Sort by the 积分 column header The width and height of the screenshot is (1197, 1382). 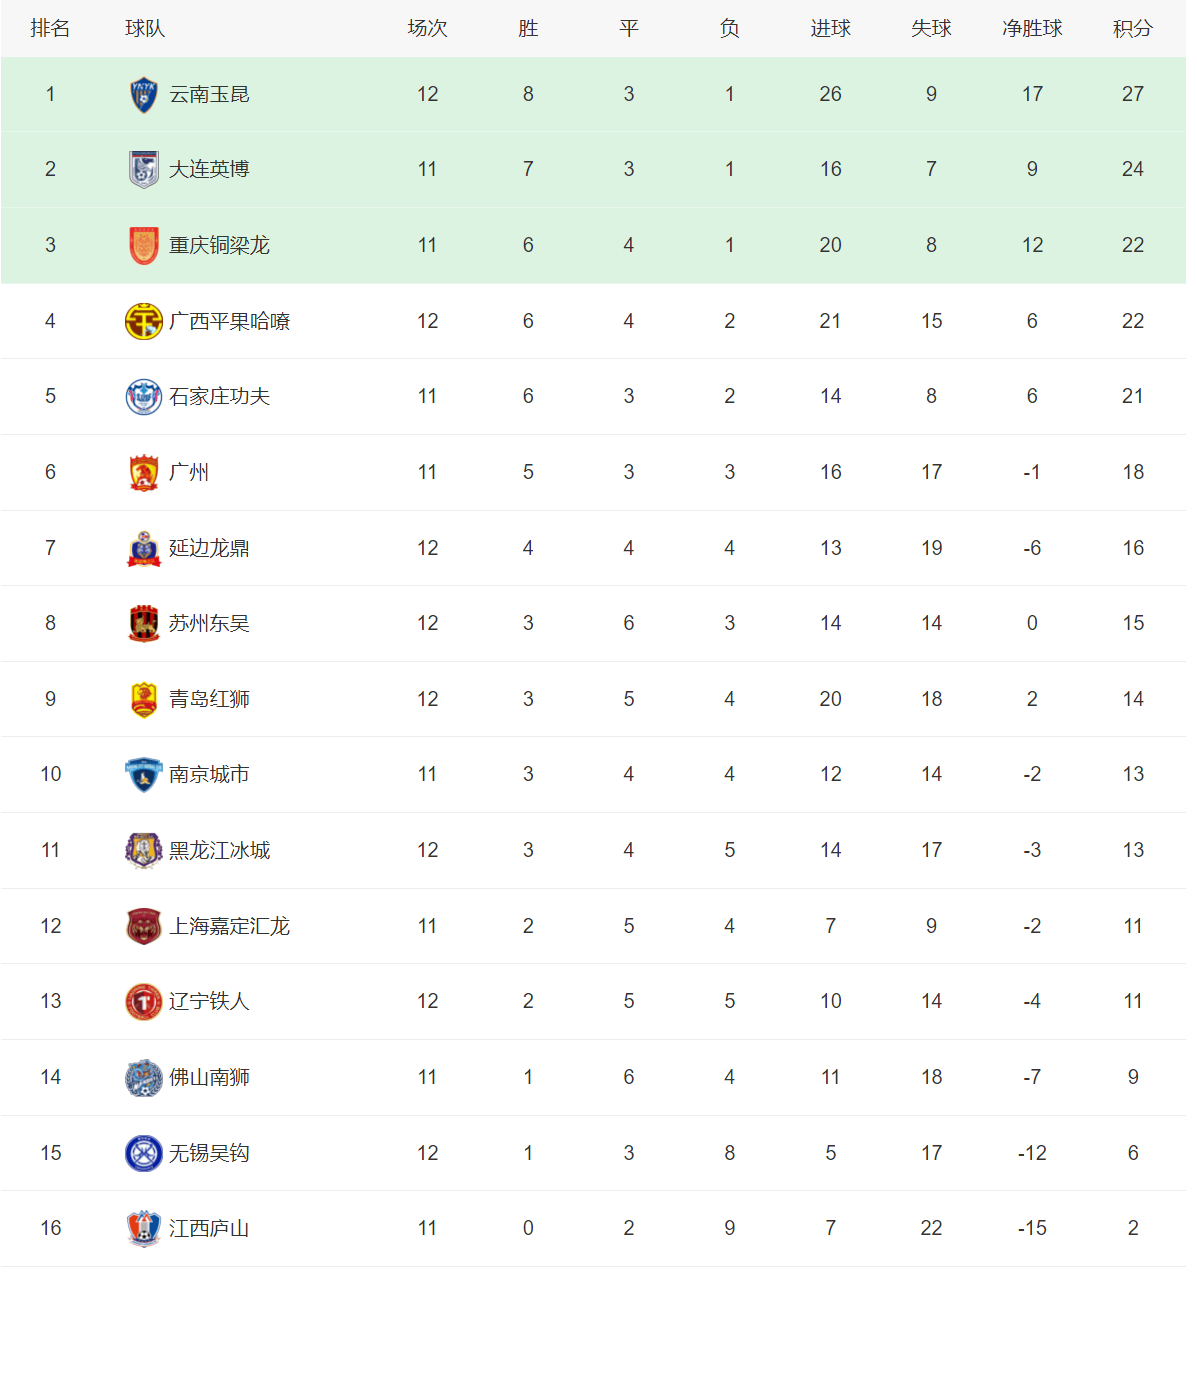tap(1132, 29)
